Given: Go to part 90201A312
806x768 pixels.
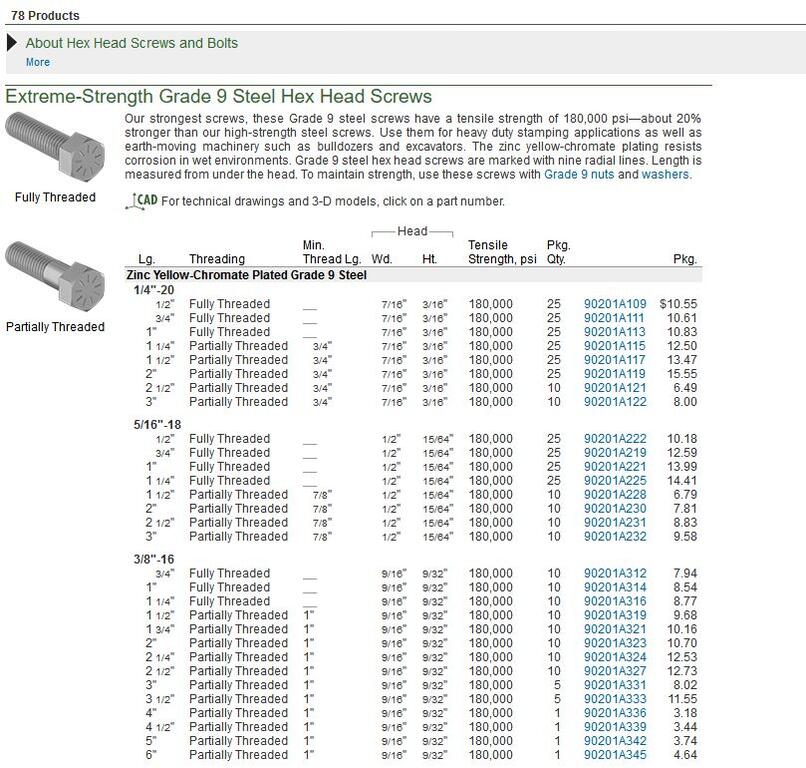Looking at the screenshot, I should click(615, 573).
